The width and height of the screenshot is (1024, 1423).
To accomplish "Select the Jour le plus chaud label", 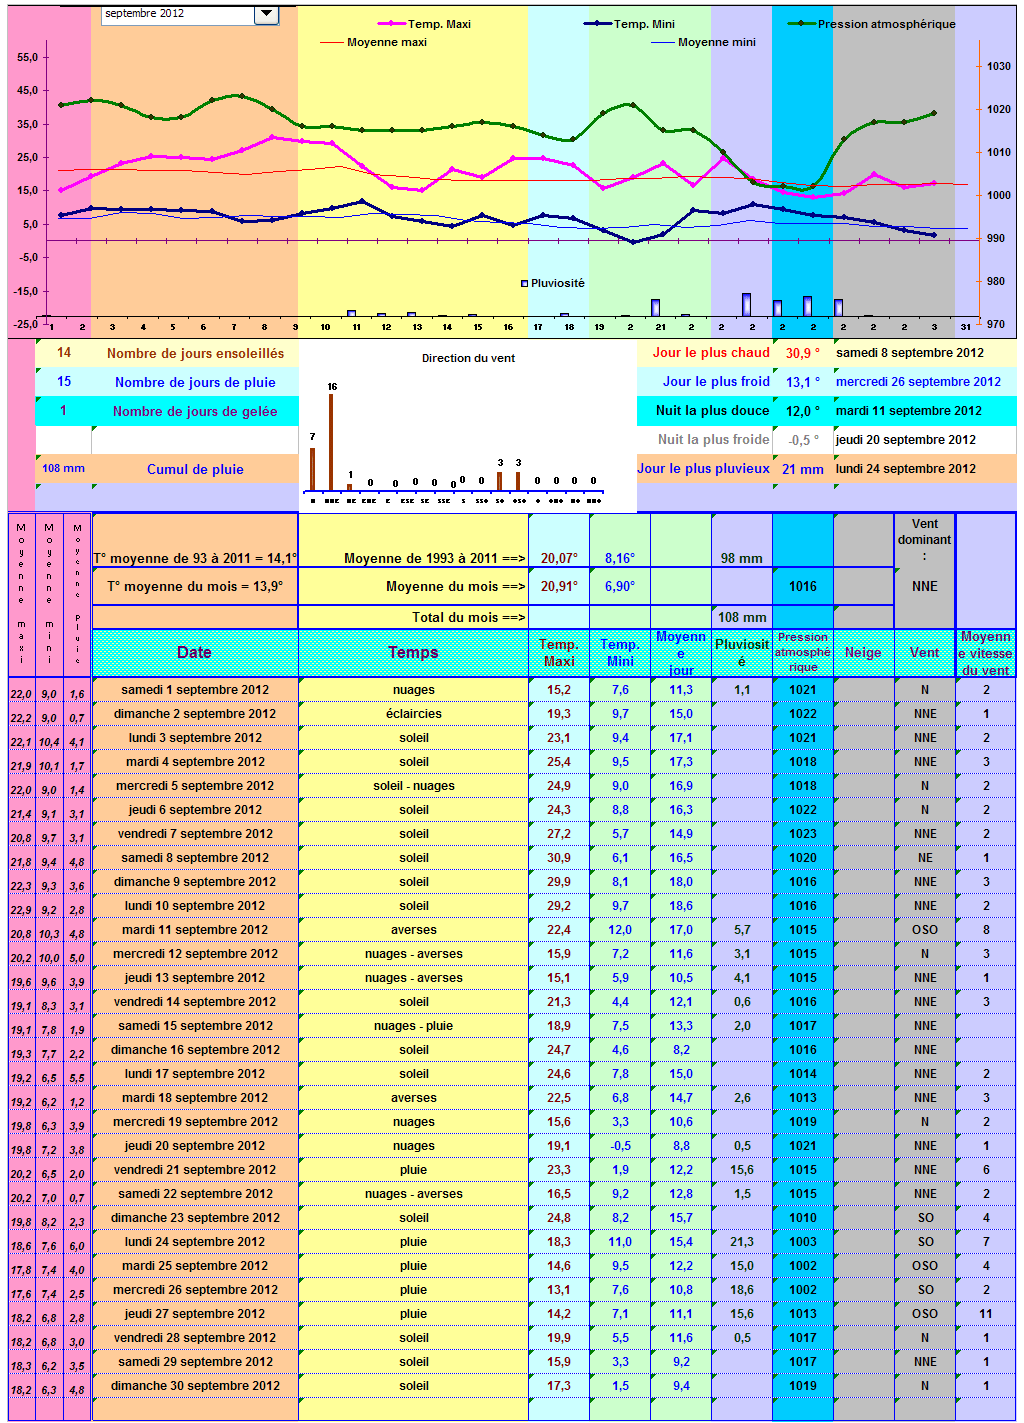I will coord(711,352).
